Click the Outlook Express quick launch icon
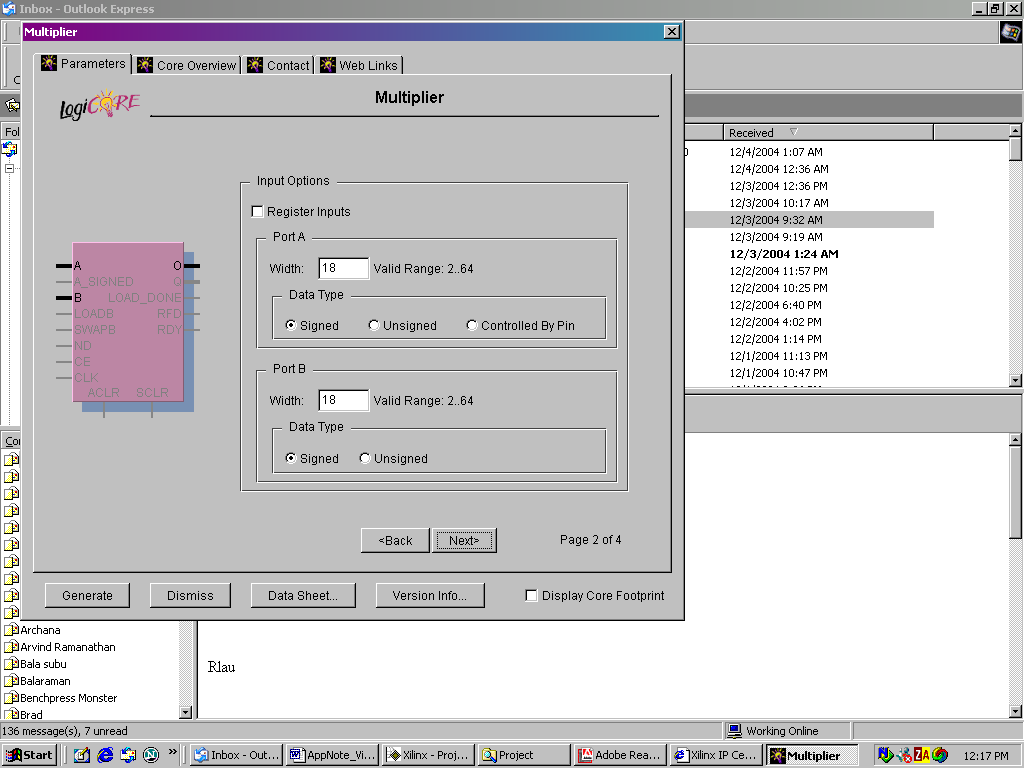This screenshot has height=768, width=1024. [128, 755]
